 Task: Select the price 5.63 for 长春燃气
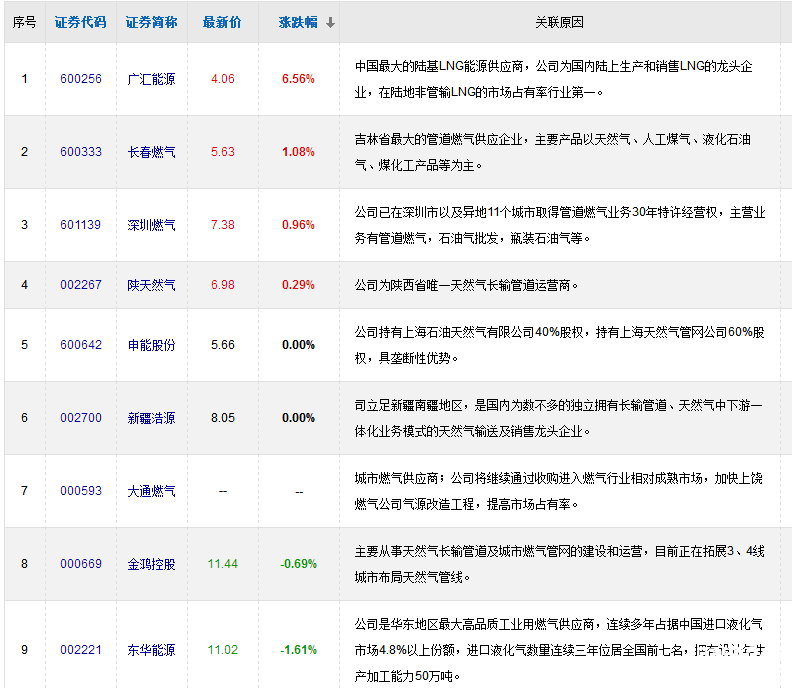223,152
